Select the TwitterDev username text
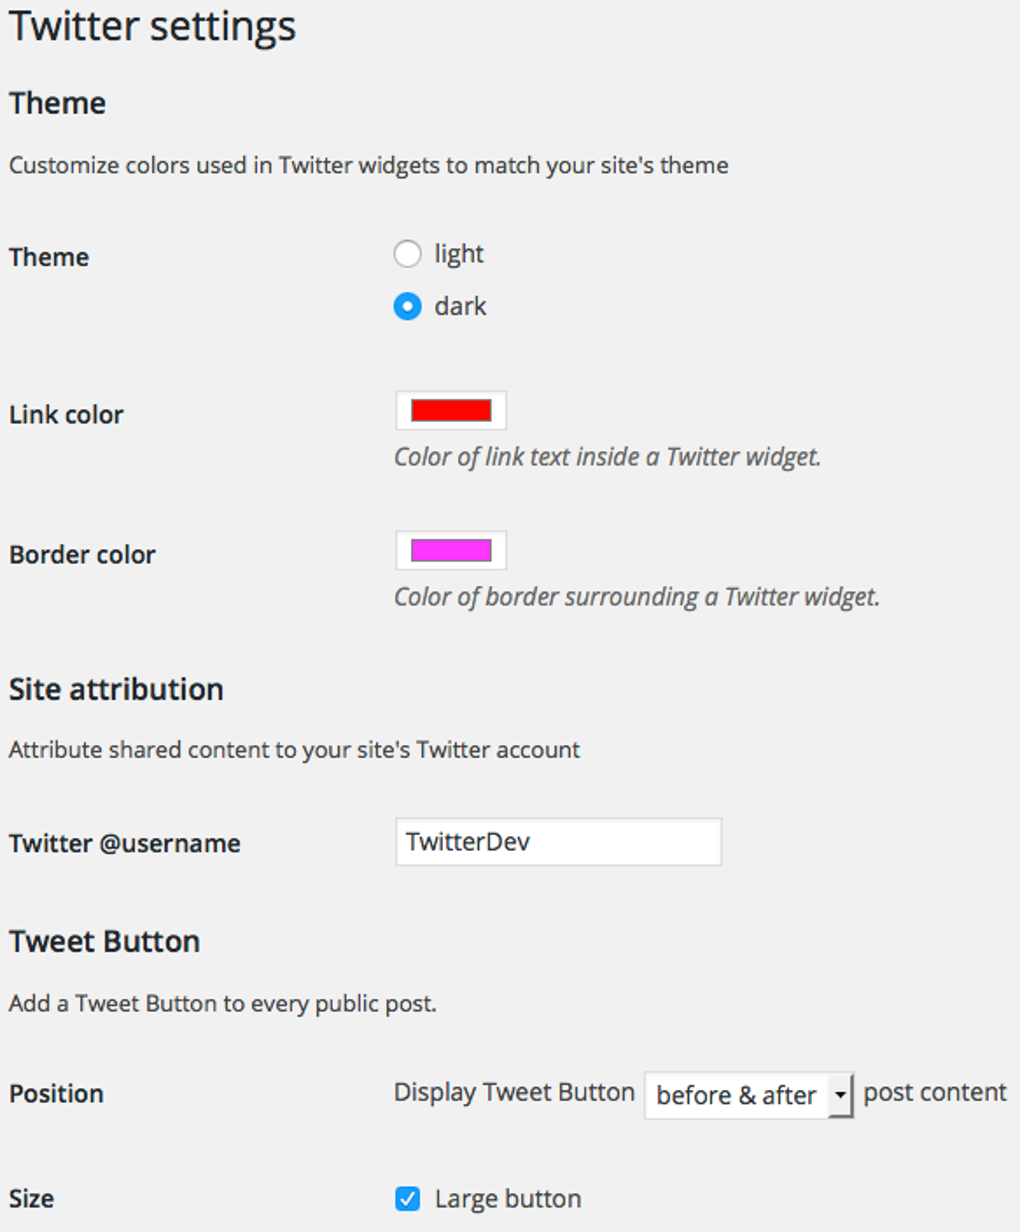 click(x=468, y=841)
